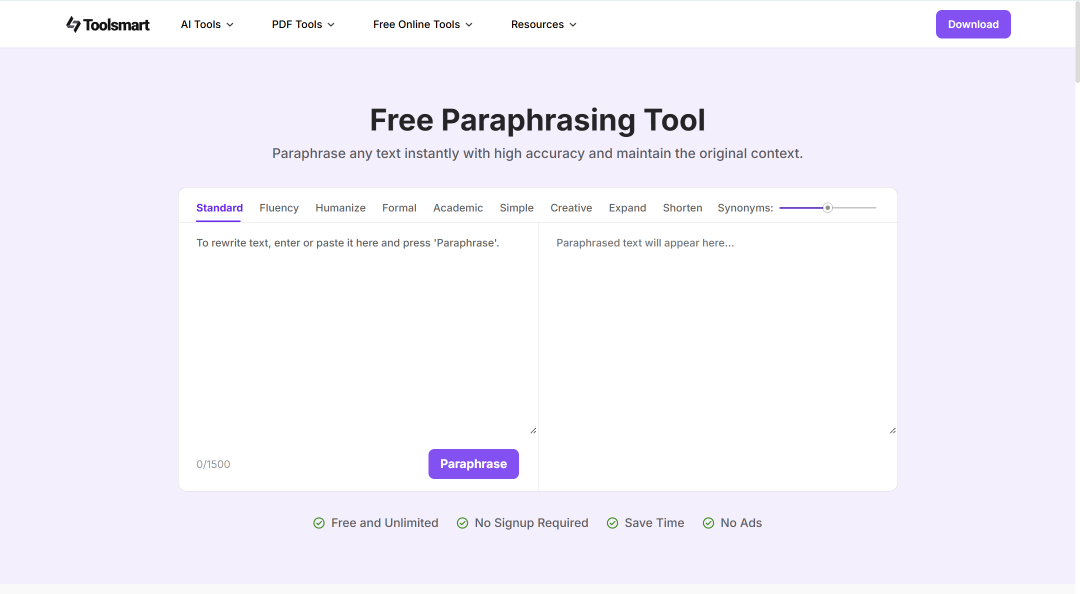Viewport: 1080px width, 594px height.
Task: Click the Save Time checkmark icon
Action: click(x=612, y=523)
